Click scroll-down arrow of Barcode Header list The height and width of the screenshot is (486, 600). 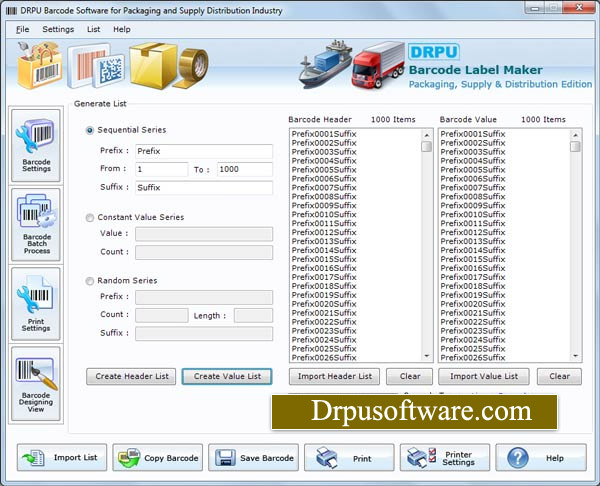(427, 356)
